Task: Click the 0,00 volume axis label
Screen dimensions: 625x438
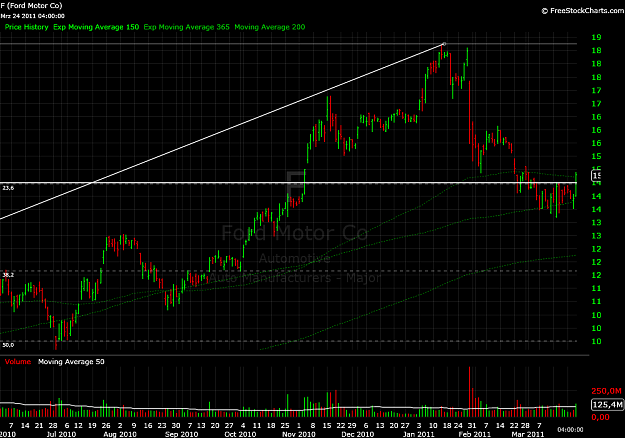Action: pyautogui.click(x=600, y=417)
